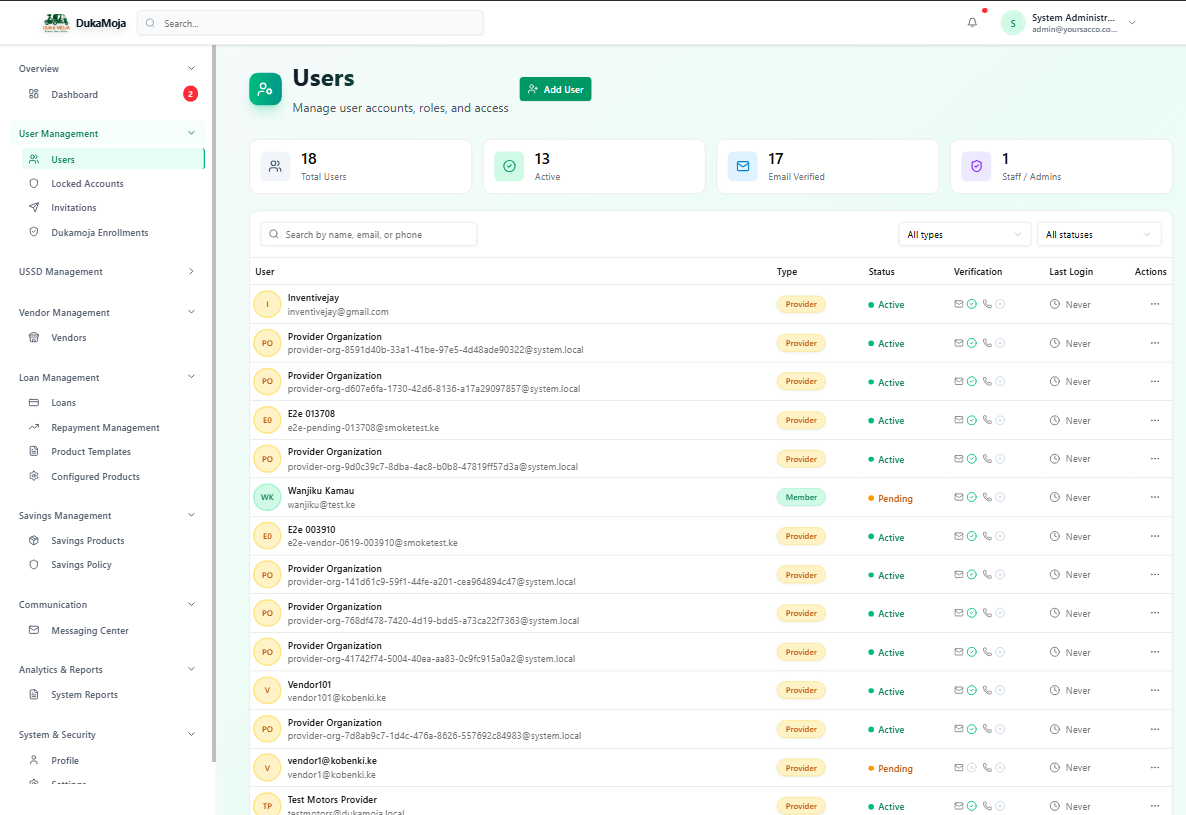This screenshot has width=1186, height=815.
Task: Select Users in sidebar
Action: (113, 160)
